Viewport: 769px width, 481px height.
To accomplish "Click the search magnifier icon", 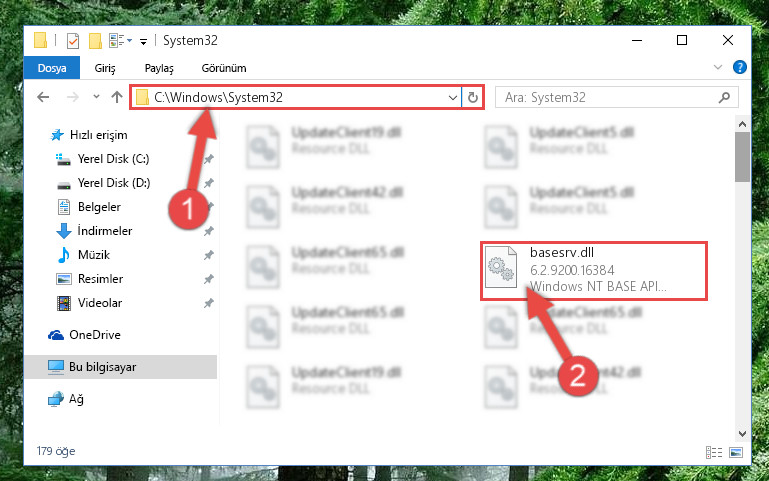I will 724,98.
